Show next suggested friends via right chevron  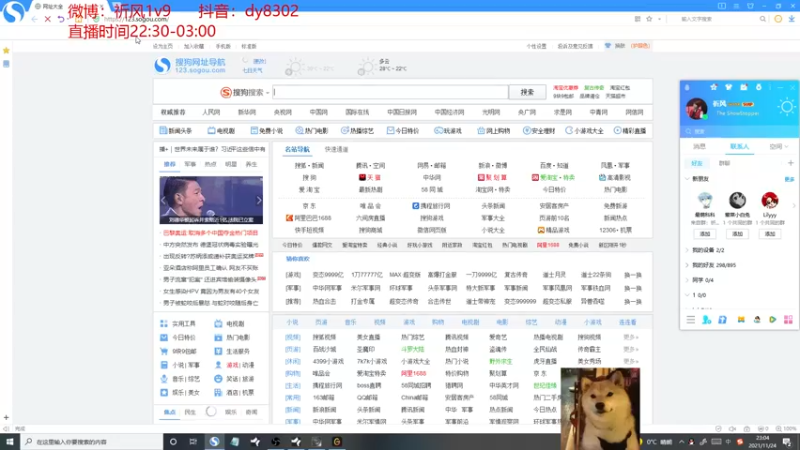click(793, 206)
